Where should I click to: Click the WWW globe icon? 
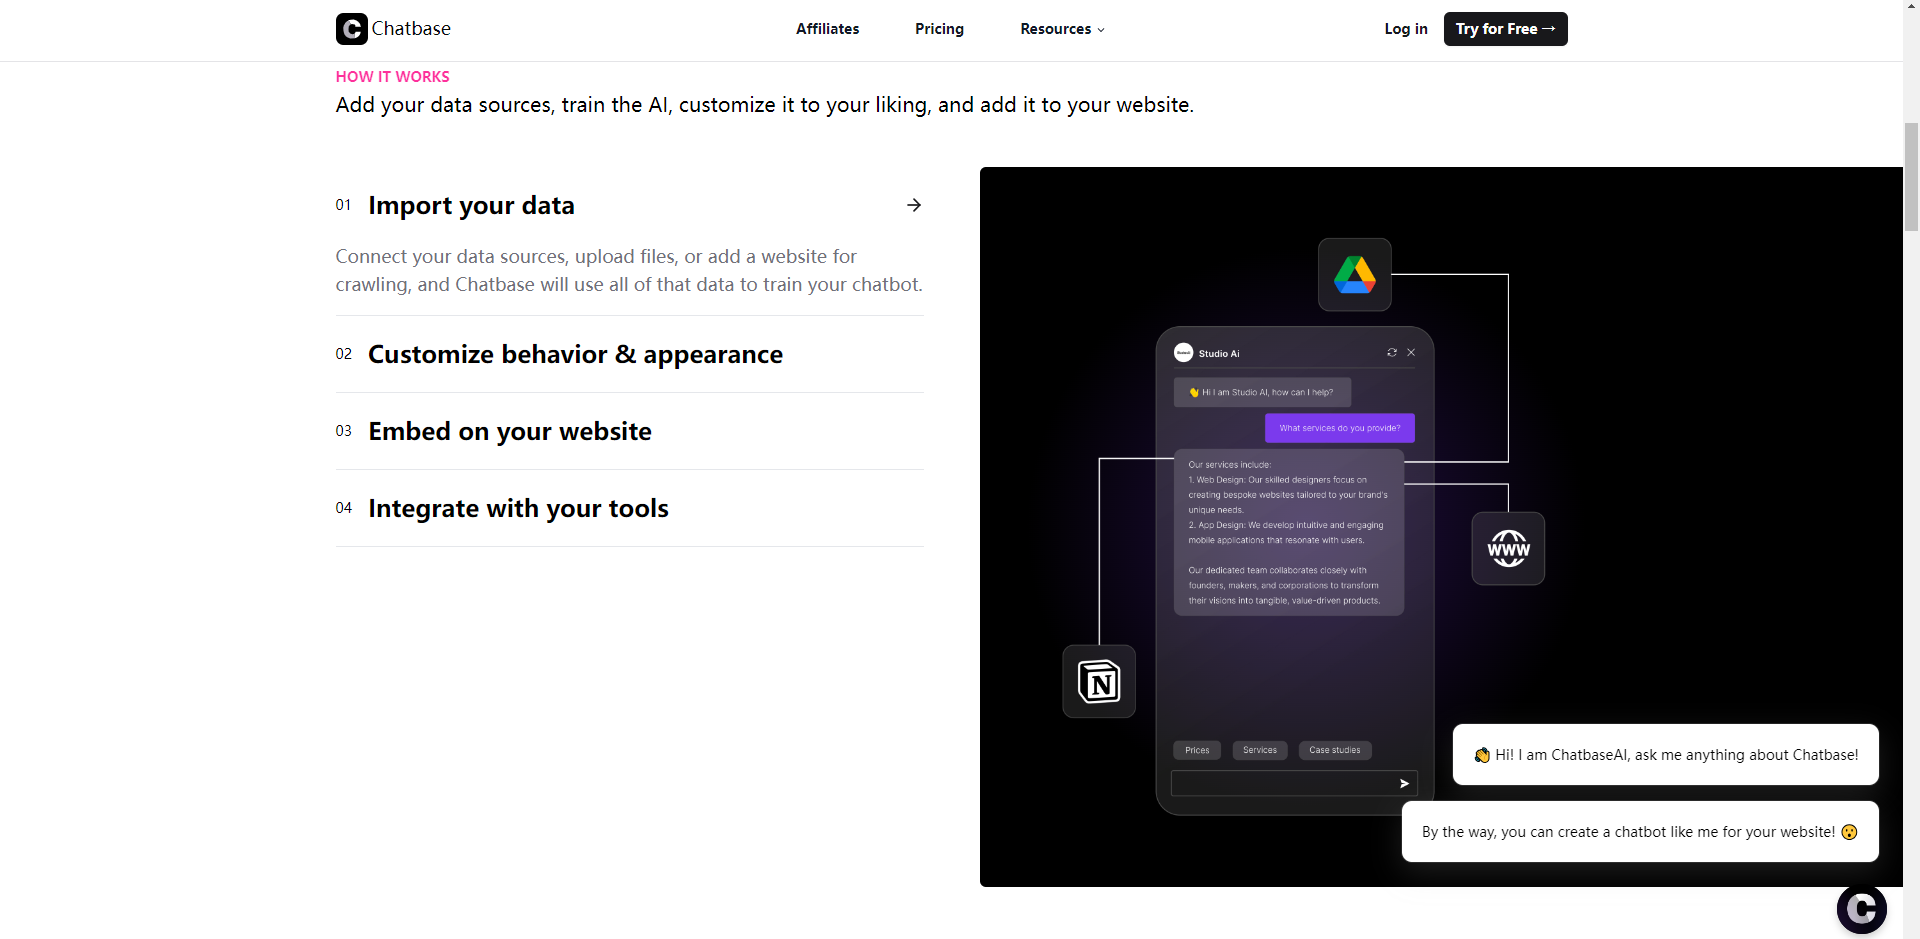click(1508, 549)
